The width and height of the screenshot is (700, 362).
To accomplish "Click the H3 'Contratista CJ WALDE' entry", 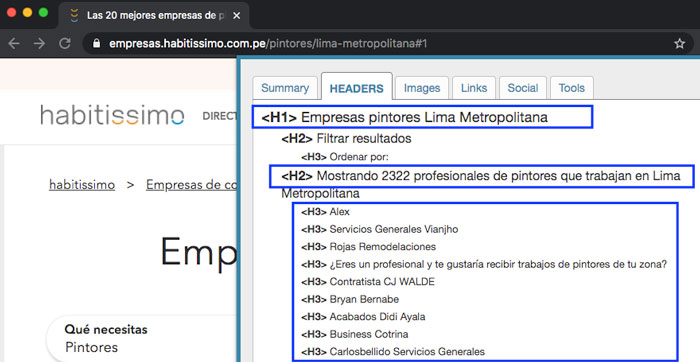I will [367, 282].
